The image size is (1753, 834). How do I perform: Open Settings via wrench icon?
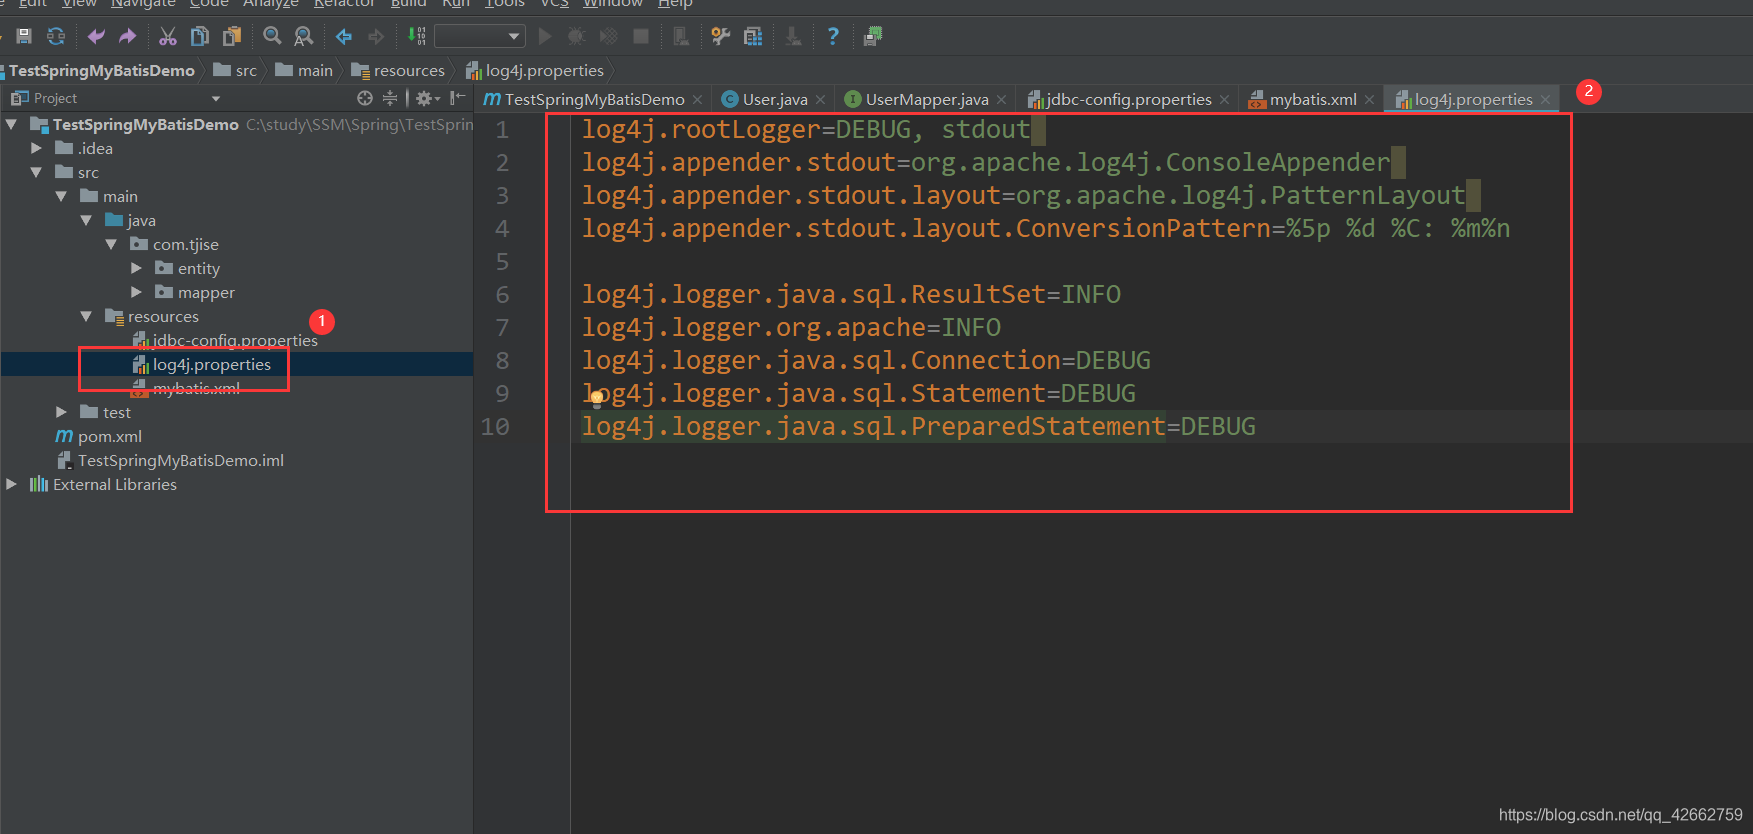point(720,37)
